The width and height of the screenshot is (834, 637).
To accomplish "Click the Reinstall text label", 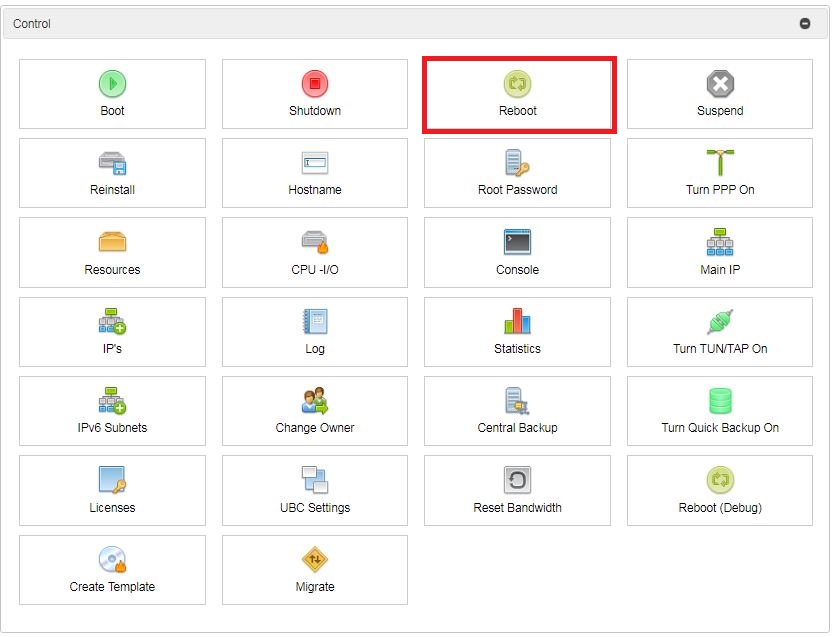I will click(x=112, y=190).
